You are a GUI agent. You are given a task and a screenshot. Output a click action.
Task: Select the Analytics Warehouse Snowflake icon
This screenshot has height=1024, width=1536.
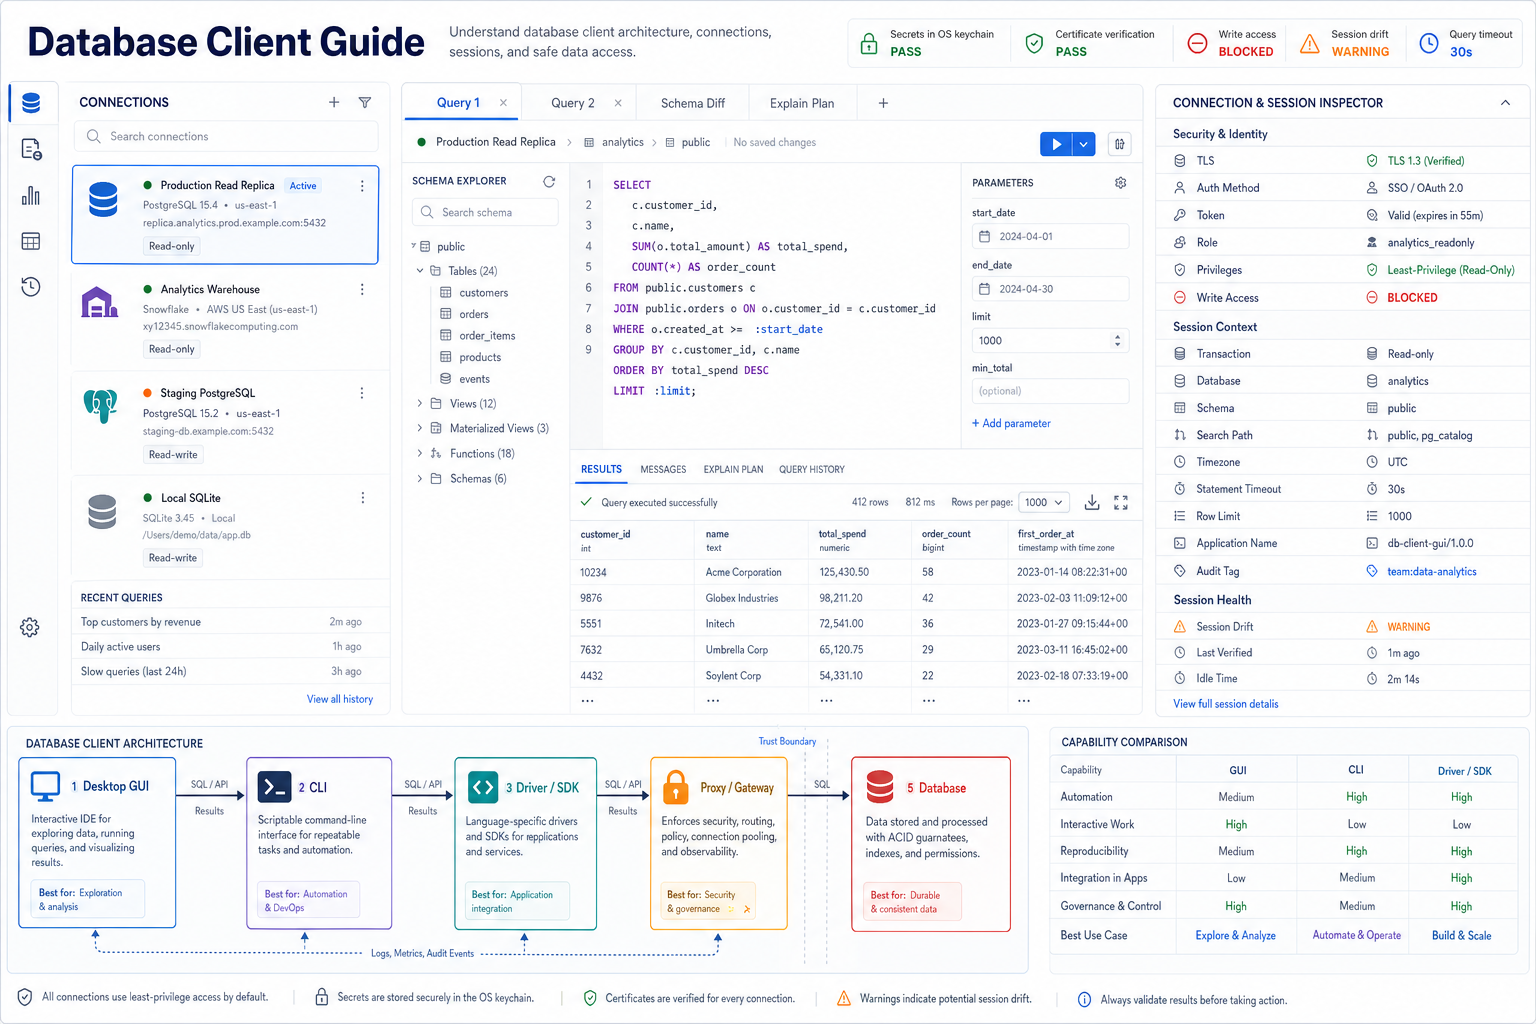99,302
